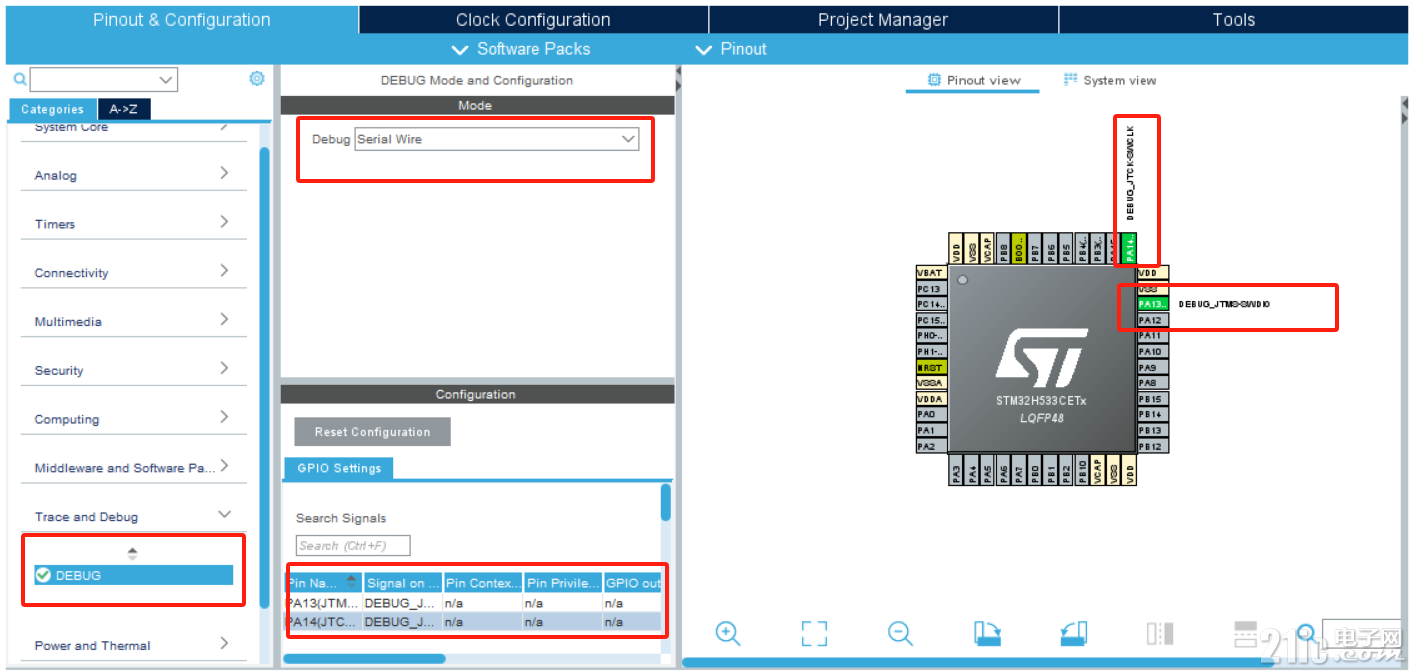Zoom out of the pinout view
The width and height of the screenshot is (1414, 671).
[900, 633]
